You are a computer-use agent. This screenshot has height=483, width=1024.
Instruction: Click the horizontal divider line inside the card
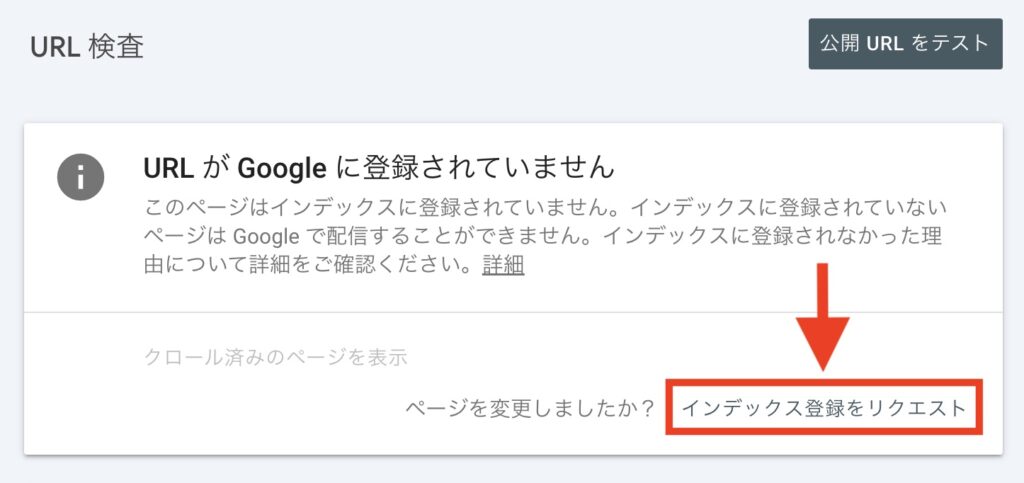coord(512,313)
